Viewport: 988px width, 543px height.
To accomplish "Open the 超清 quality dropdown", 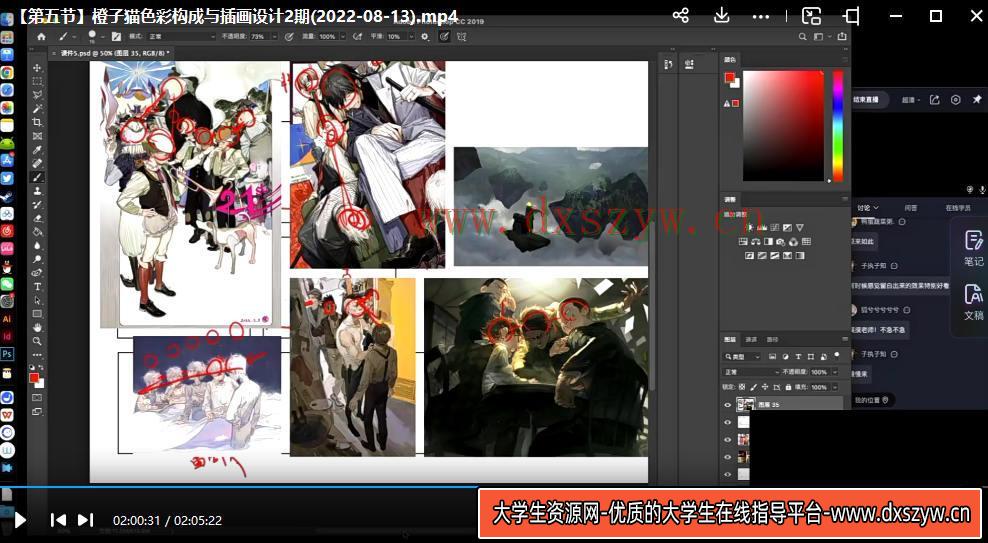I will tap(911, 100).
